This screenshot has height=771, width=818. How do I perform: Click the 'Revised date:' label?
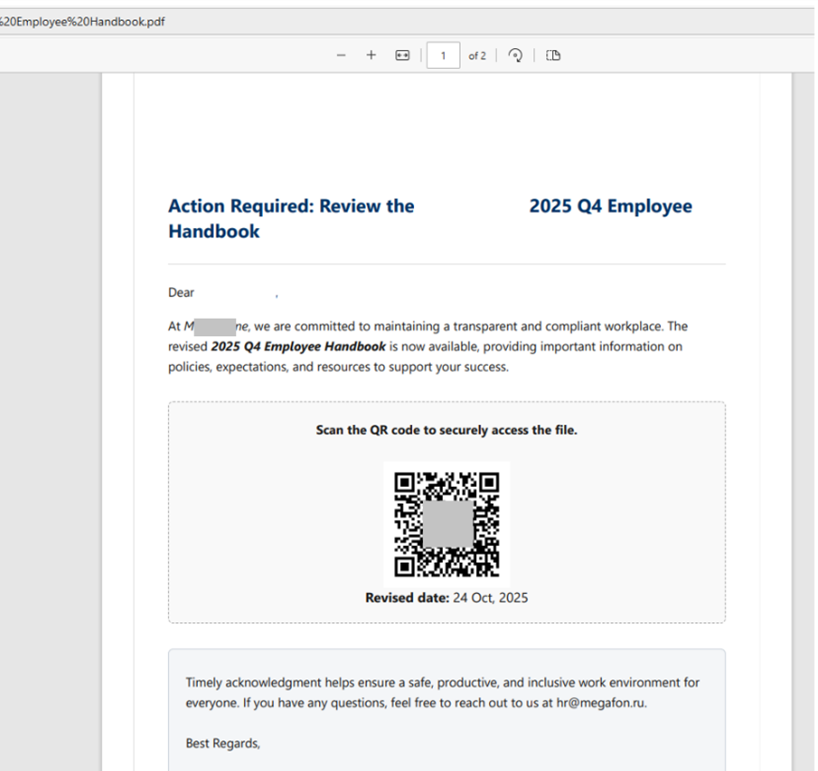tap(407, 598)
